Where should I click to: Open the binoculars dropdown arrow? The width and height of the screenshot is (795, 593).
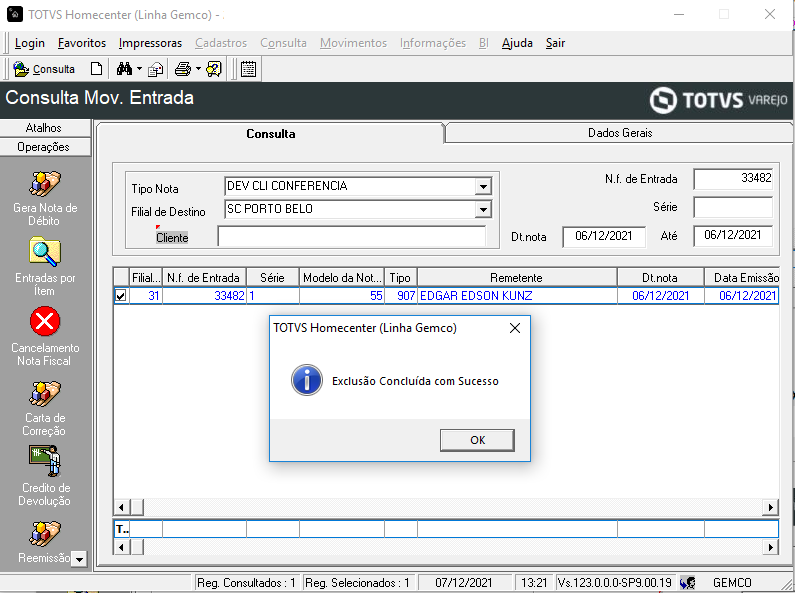pyautogui.click(x=139, y=69)
